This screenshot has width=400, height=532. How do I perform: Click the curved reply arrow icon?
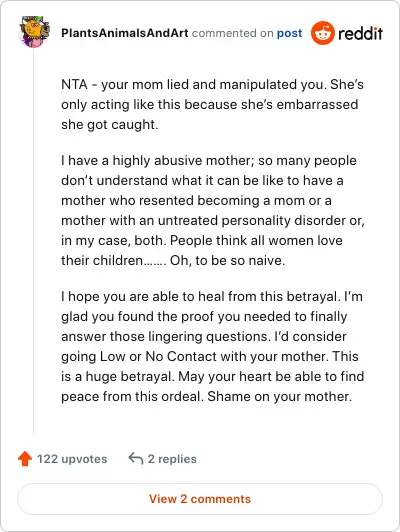click(x=136, y=459)
